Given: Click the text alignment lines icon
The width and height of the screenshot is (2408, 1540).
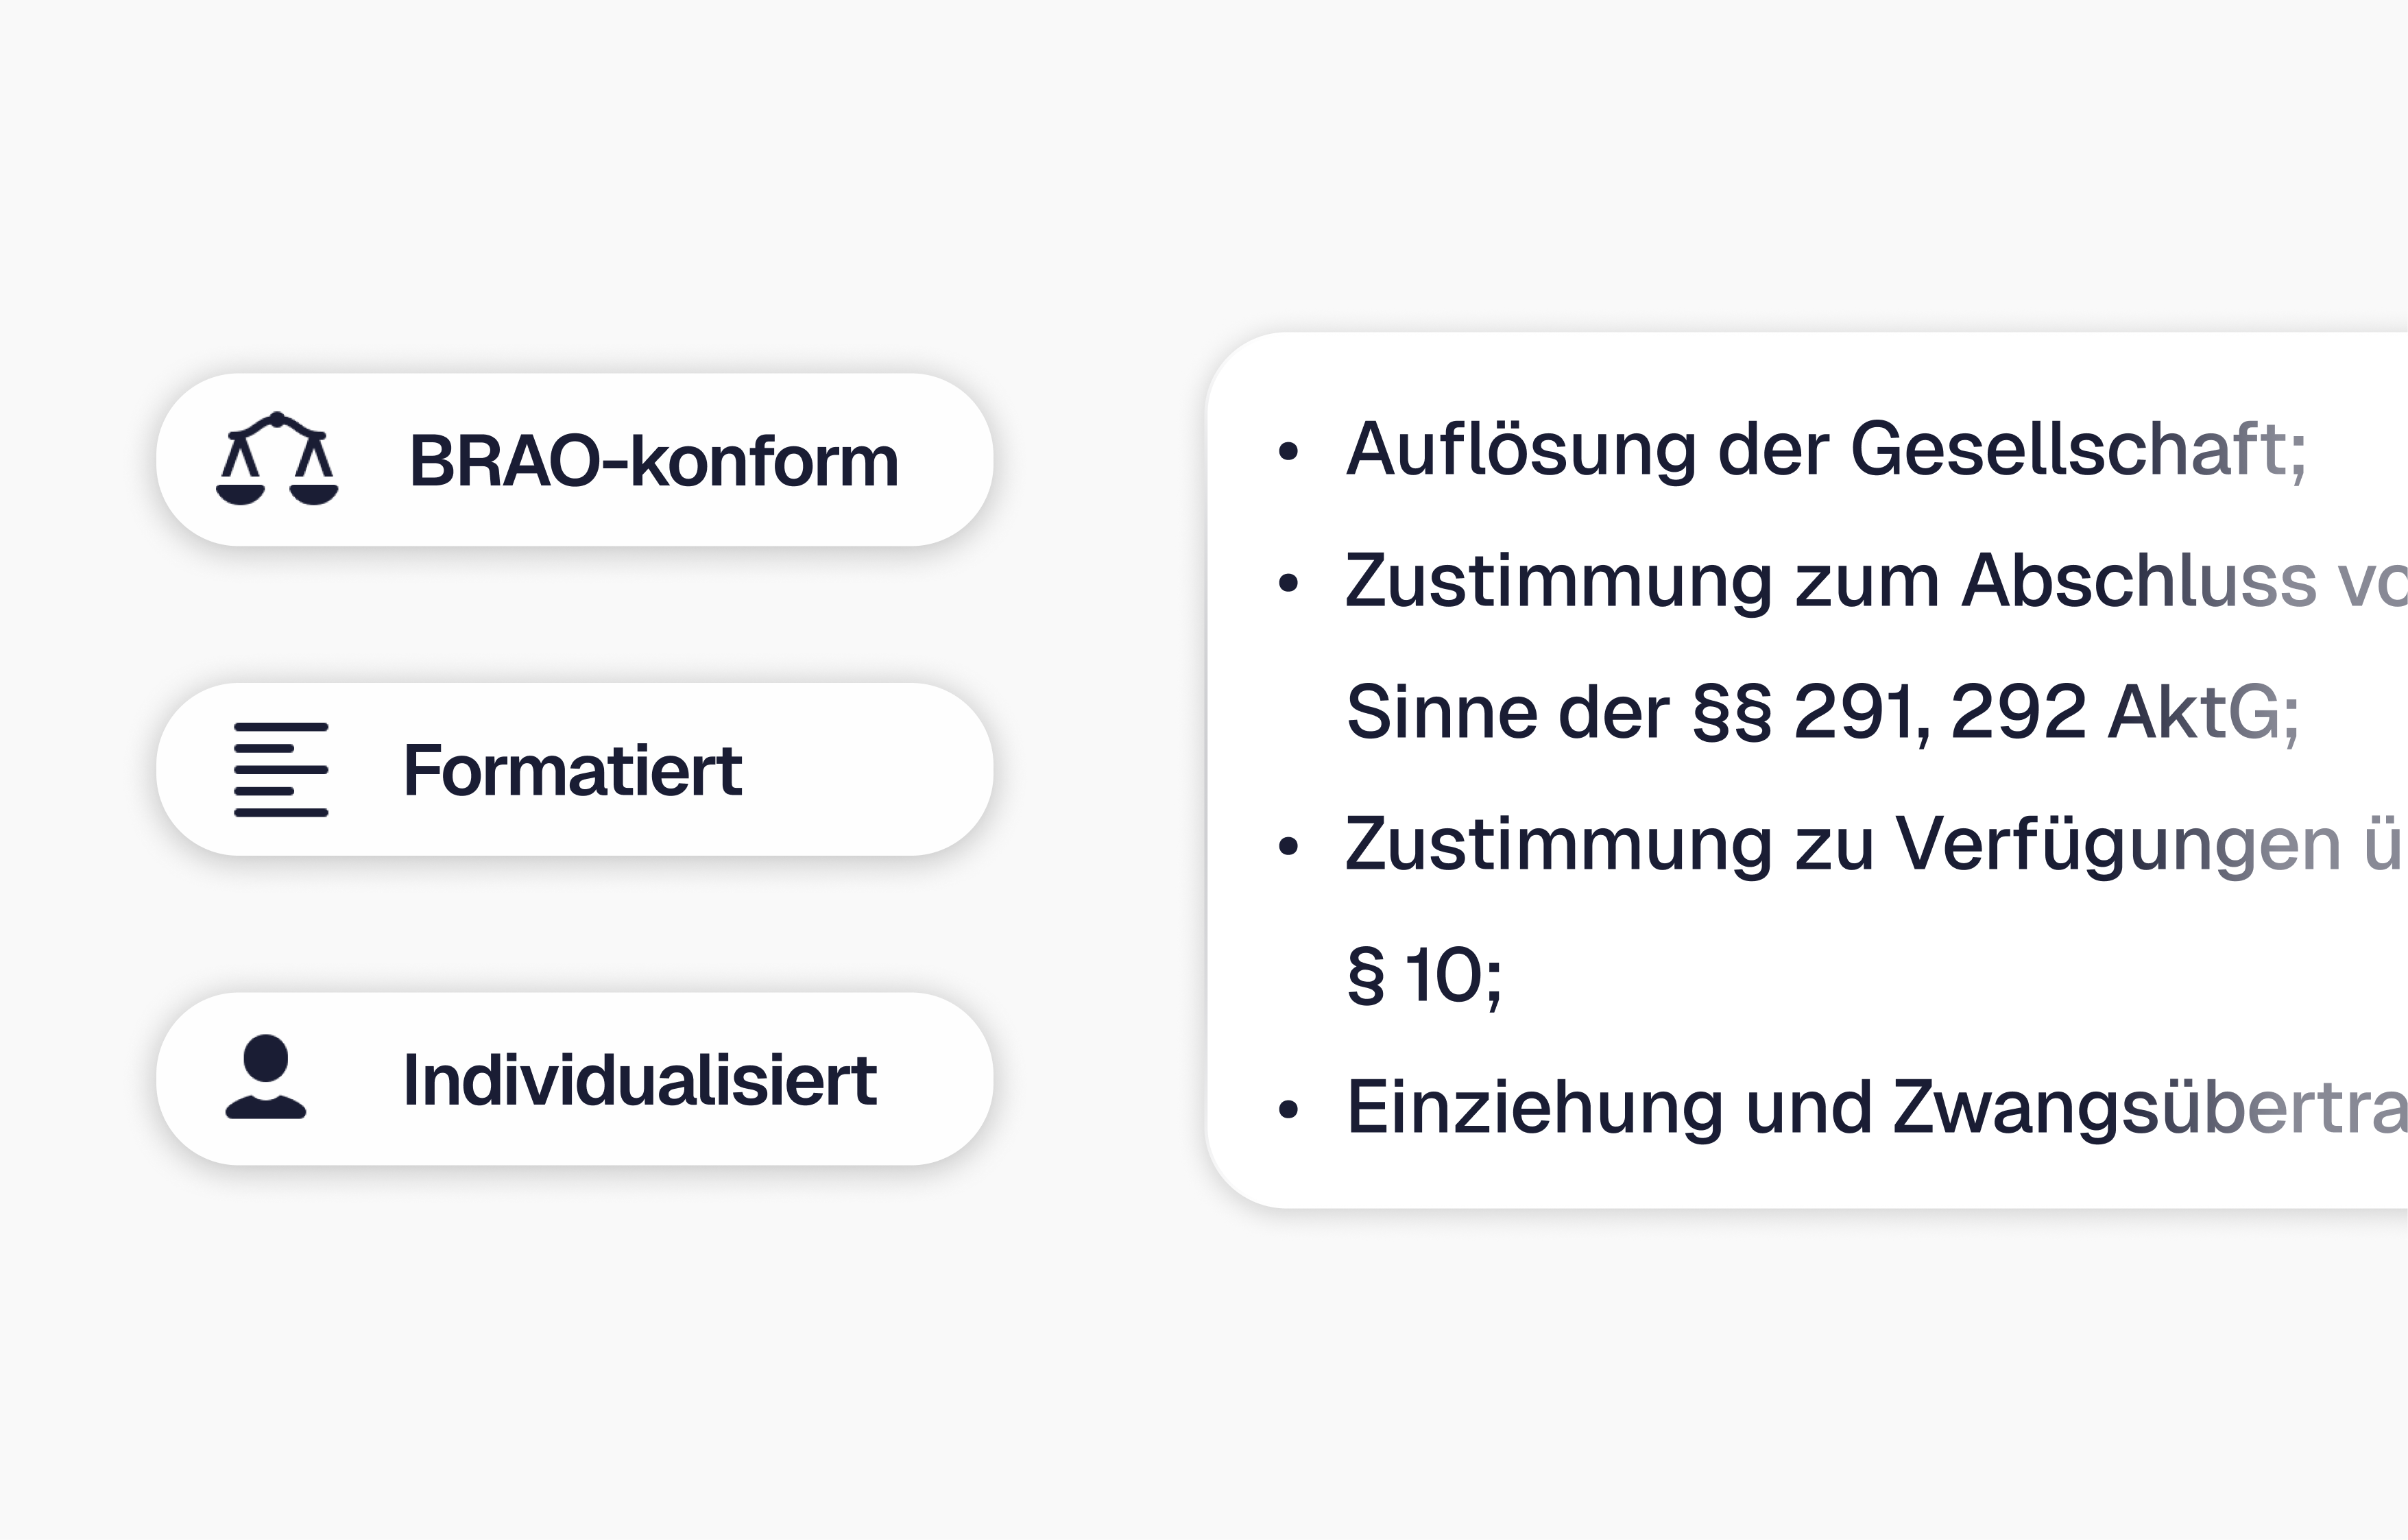Looking at the screenshot, I should click(281, 769).
